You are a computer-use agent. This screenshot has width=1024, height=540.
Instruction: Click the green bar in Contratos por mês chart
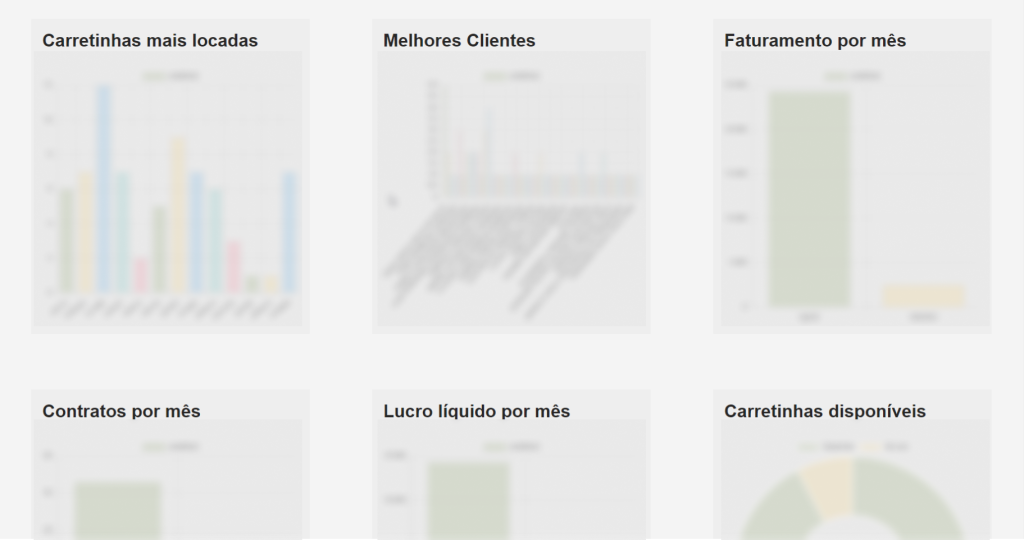pos(118,511)
